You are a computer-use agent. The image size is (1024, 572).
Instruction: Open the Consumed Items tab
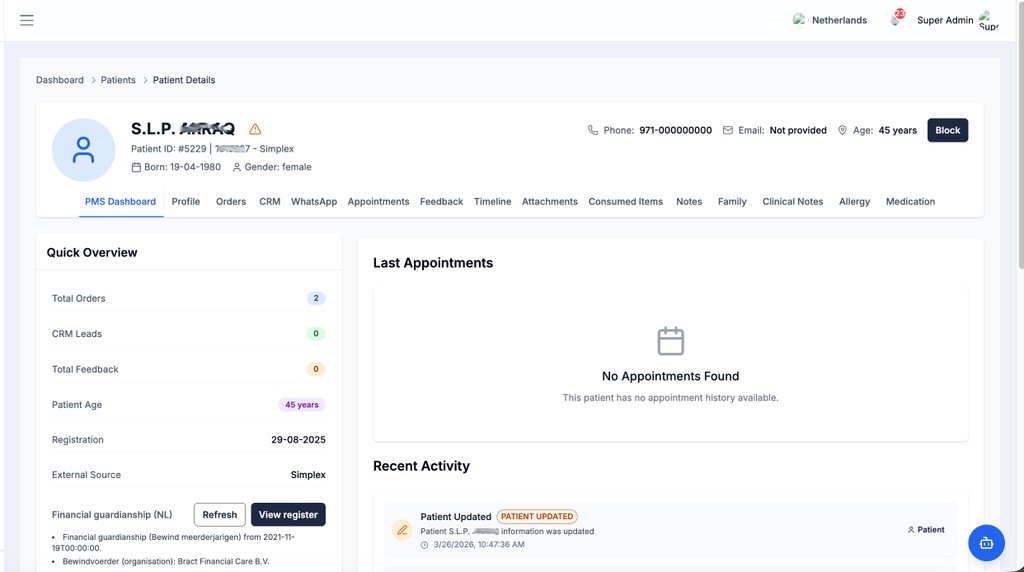pos(626,201)
